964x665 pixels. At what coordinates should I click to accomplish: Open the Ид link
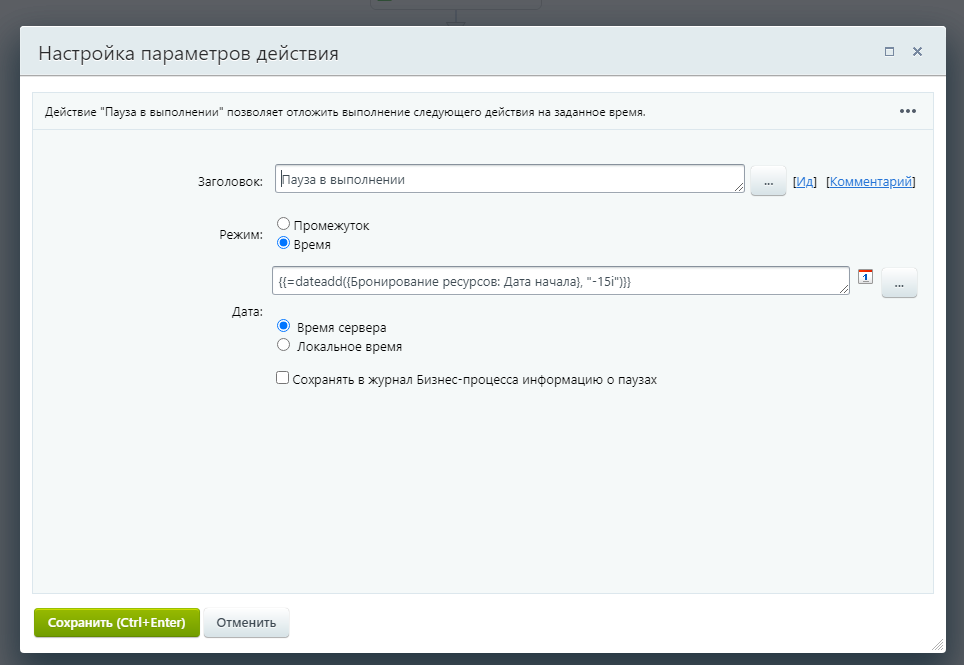coord(804,182)
